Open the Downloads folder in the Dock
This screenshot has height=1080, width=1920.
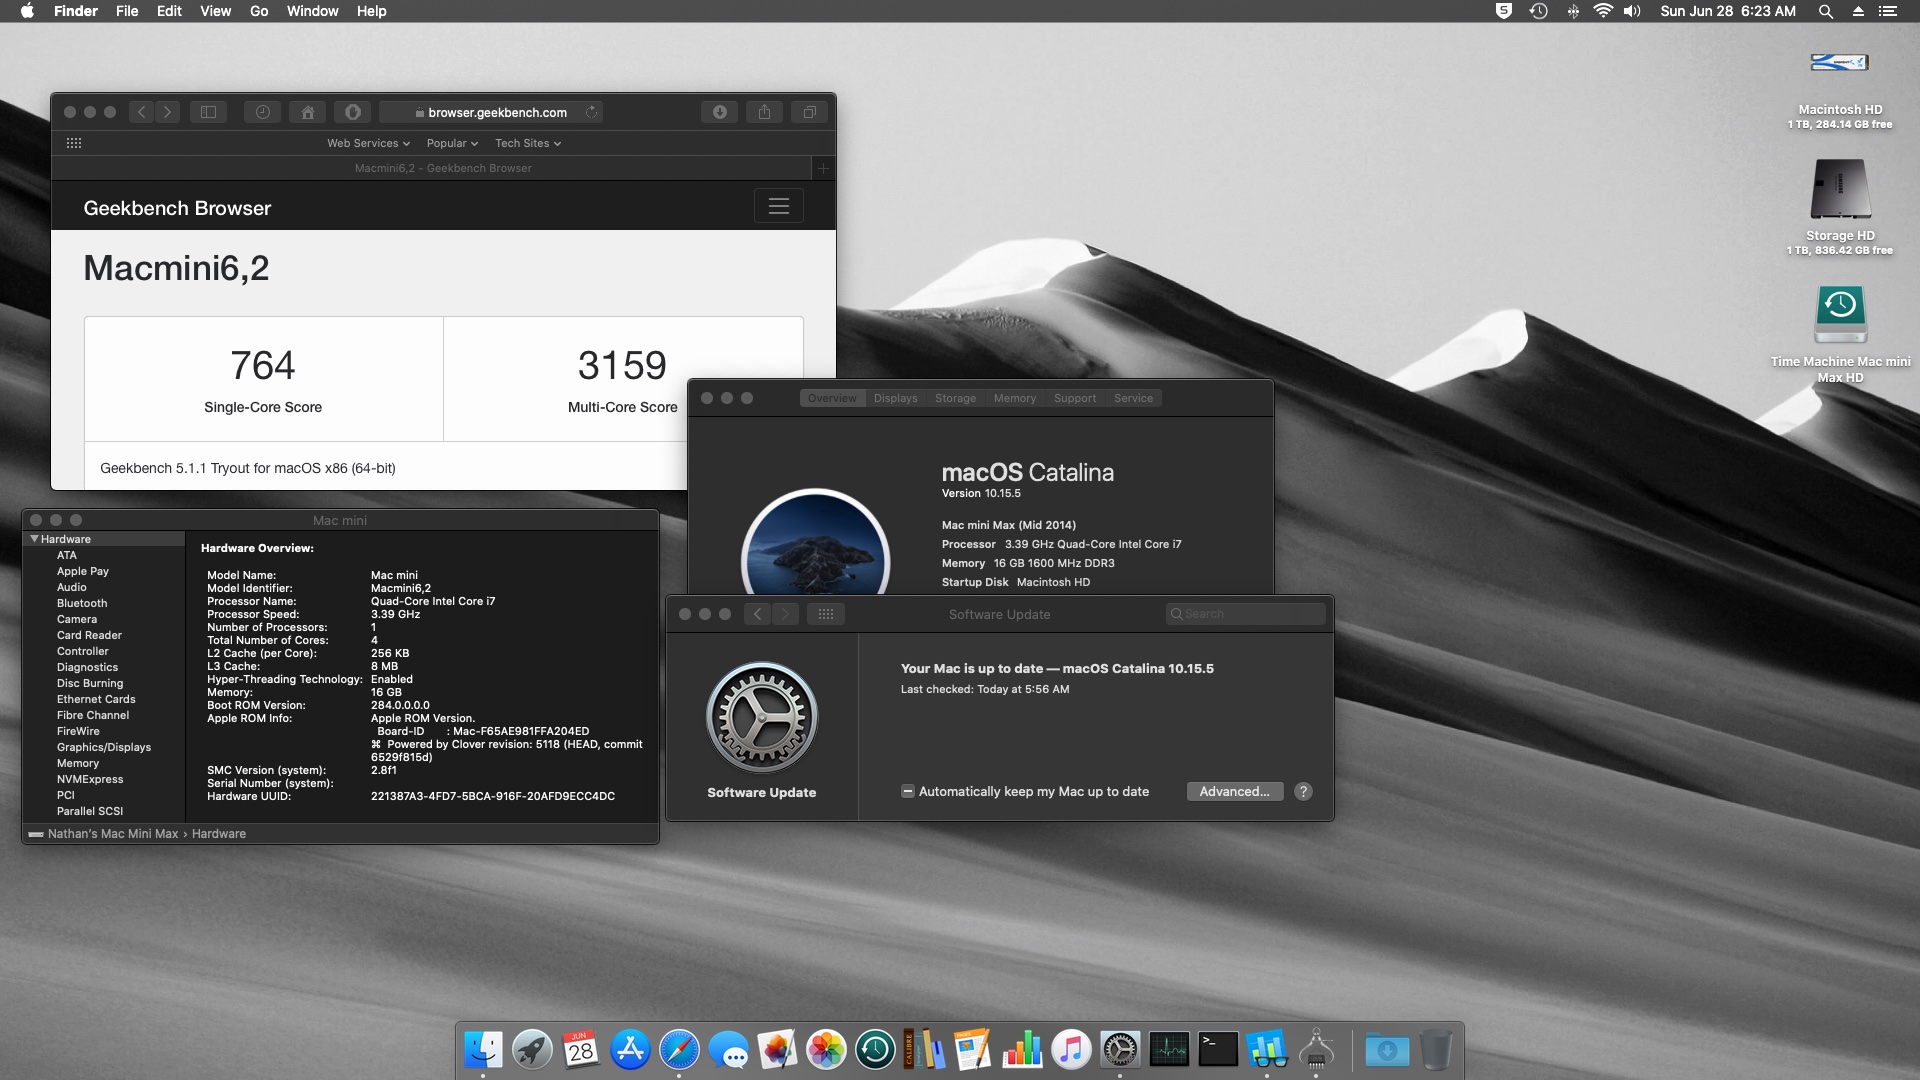click(x=1387, y=1050)
